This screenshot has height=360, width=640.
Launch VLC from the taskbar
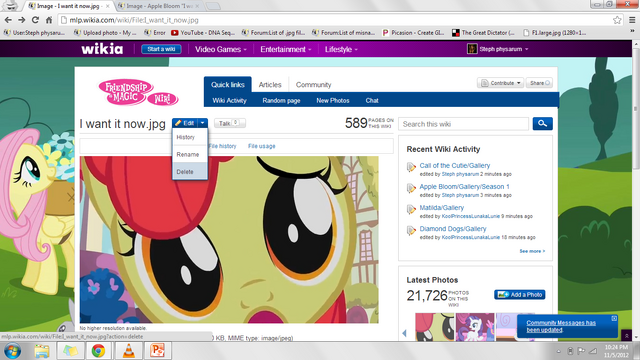point(128,351)
